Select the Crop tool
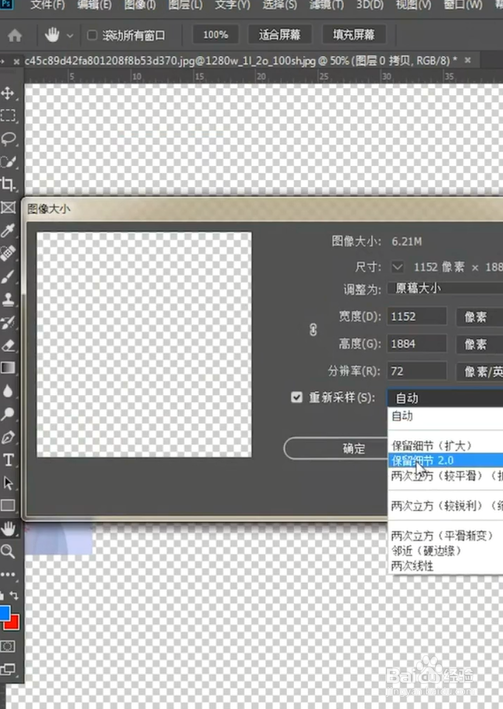 [x=8, y=184]
